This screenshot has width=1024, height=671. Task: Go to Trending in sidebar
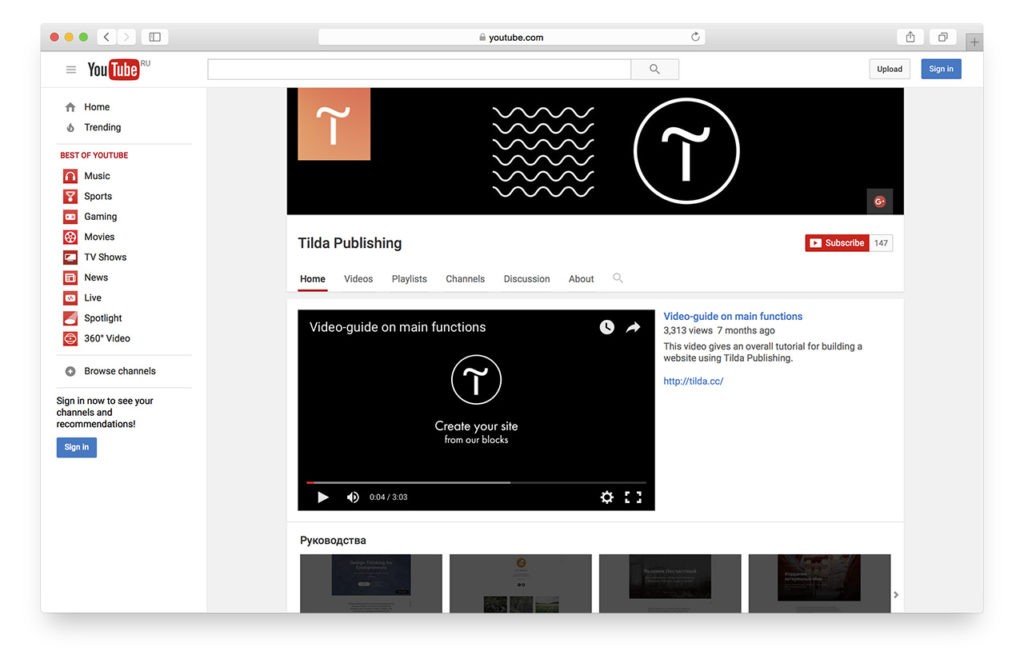click(x=103, y=127)
